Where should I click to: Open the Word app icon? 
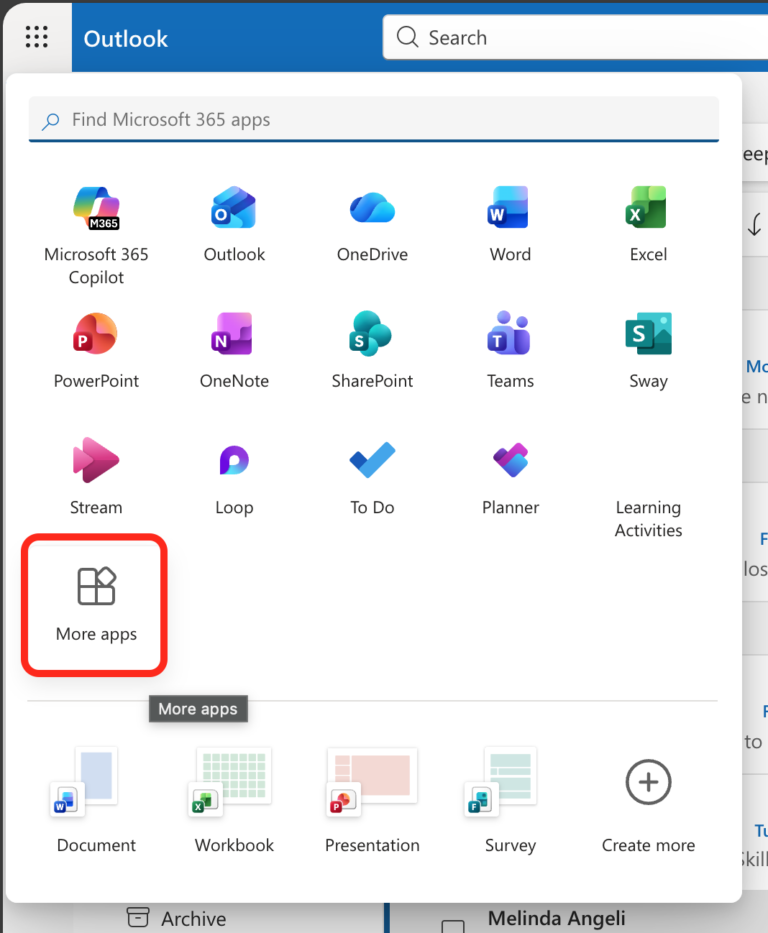pos(510,208)
